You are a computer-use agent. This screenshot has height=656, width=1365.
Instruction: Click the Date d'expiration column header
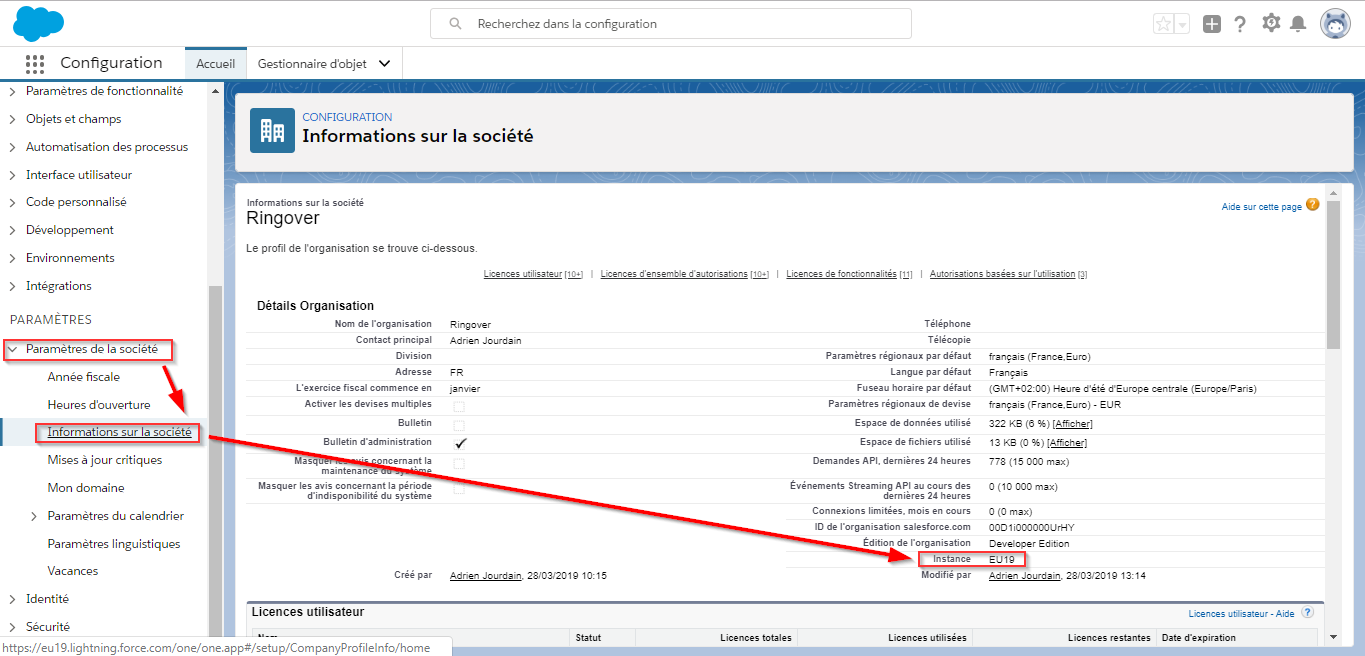pos(1199,638)
